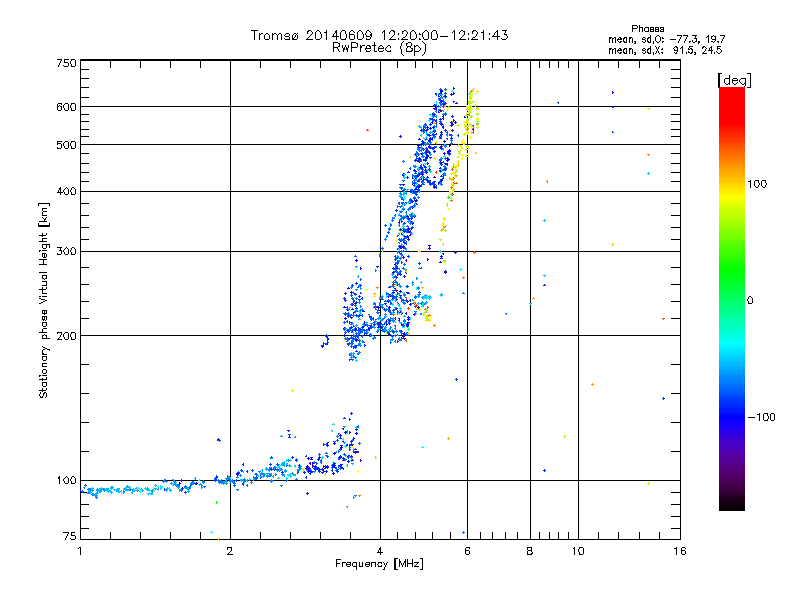Click the 'Stationary phase Virtual Height [km]' label
Screen dimensions: 800x600
(x=44, y=301)
